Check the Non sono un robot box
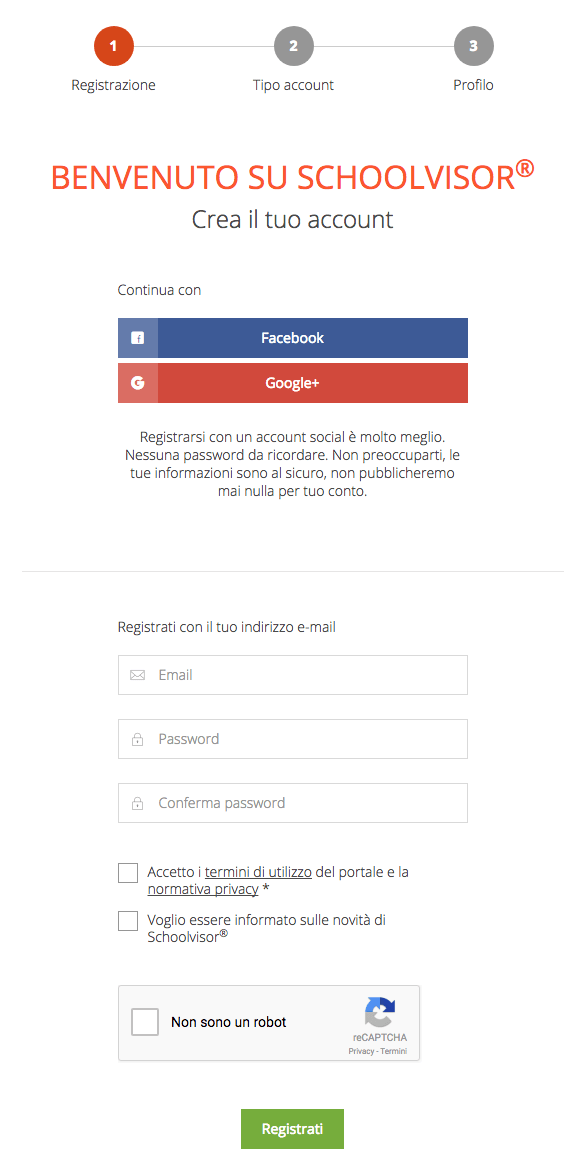566x1162 pixels. [144, 1022]
